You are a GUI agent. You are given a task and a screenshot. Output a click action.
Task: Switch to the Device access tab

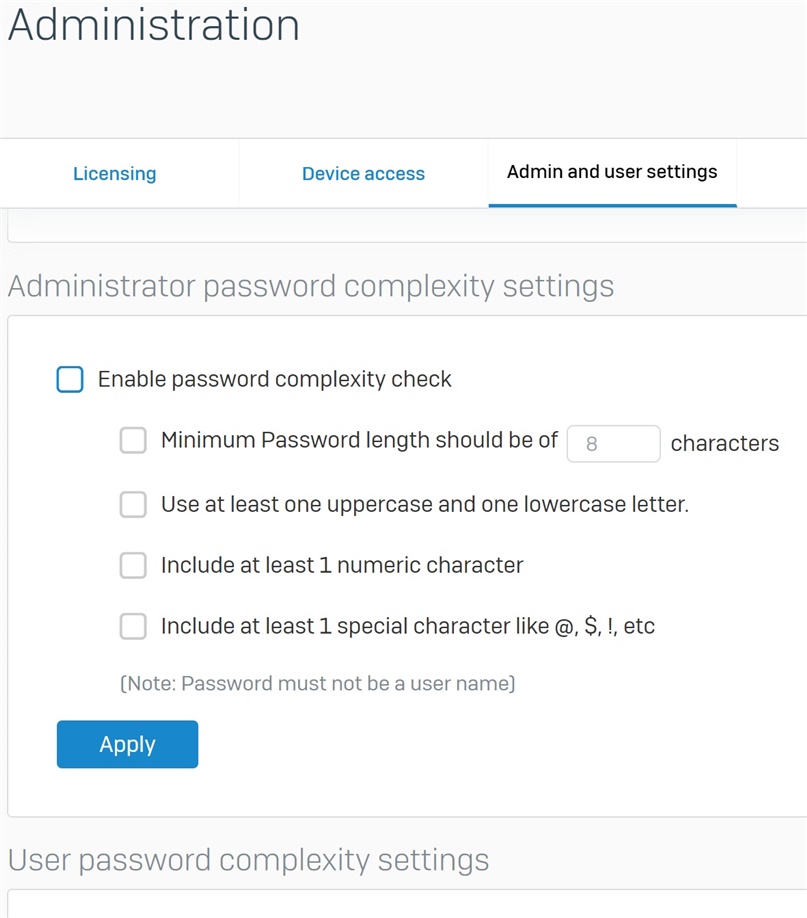(x=363, y=173)
